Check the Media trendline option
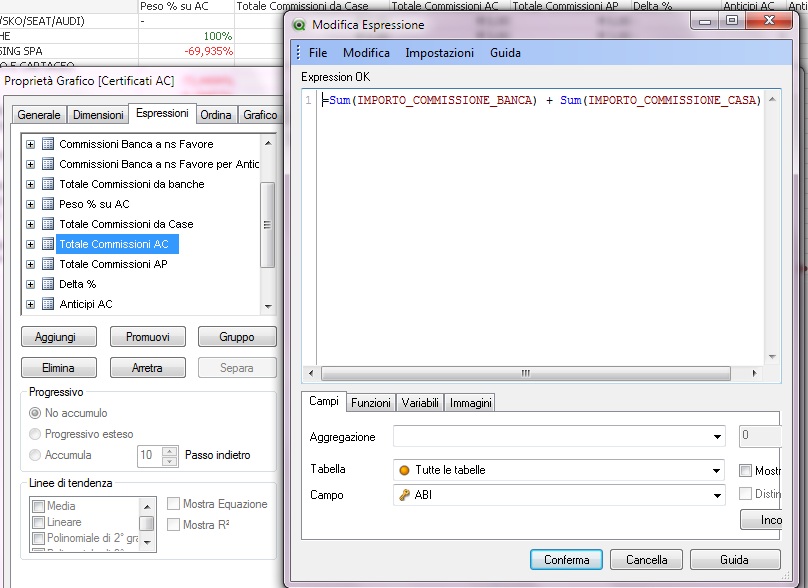 (39, 506)
